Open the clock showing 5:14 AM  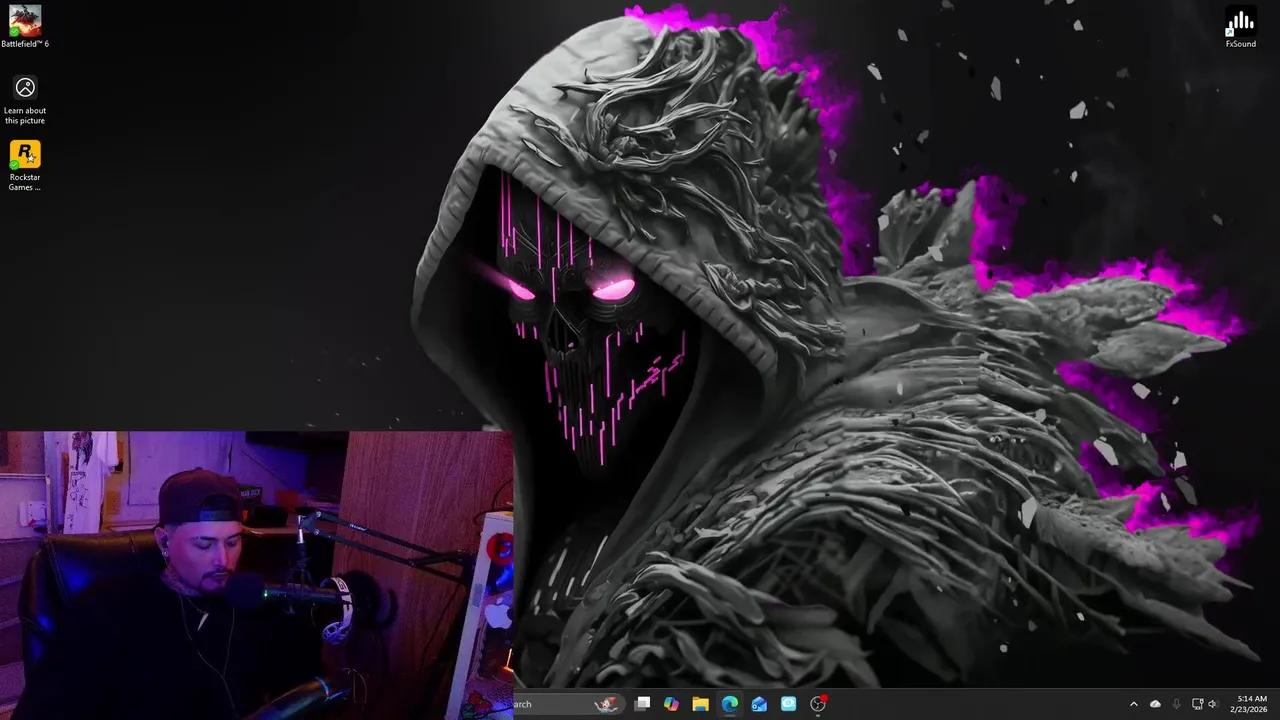pos(1251,704)
